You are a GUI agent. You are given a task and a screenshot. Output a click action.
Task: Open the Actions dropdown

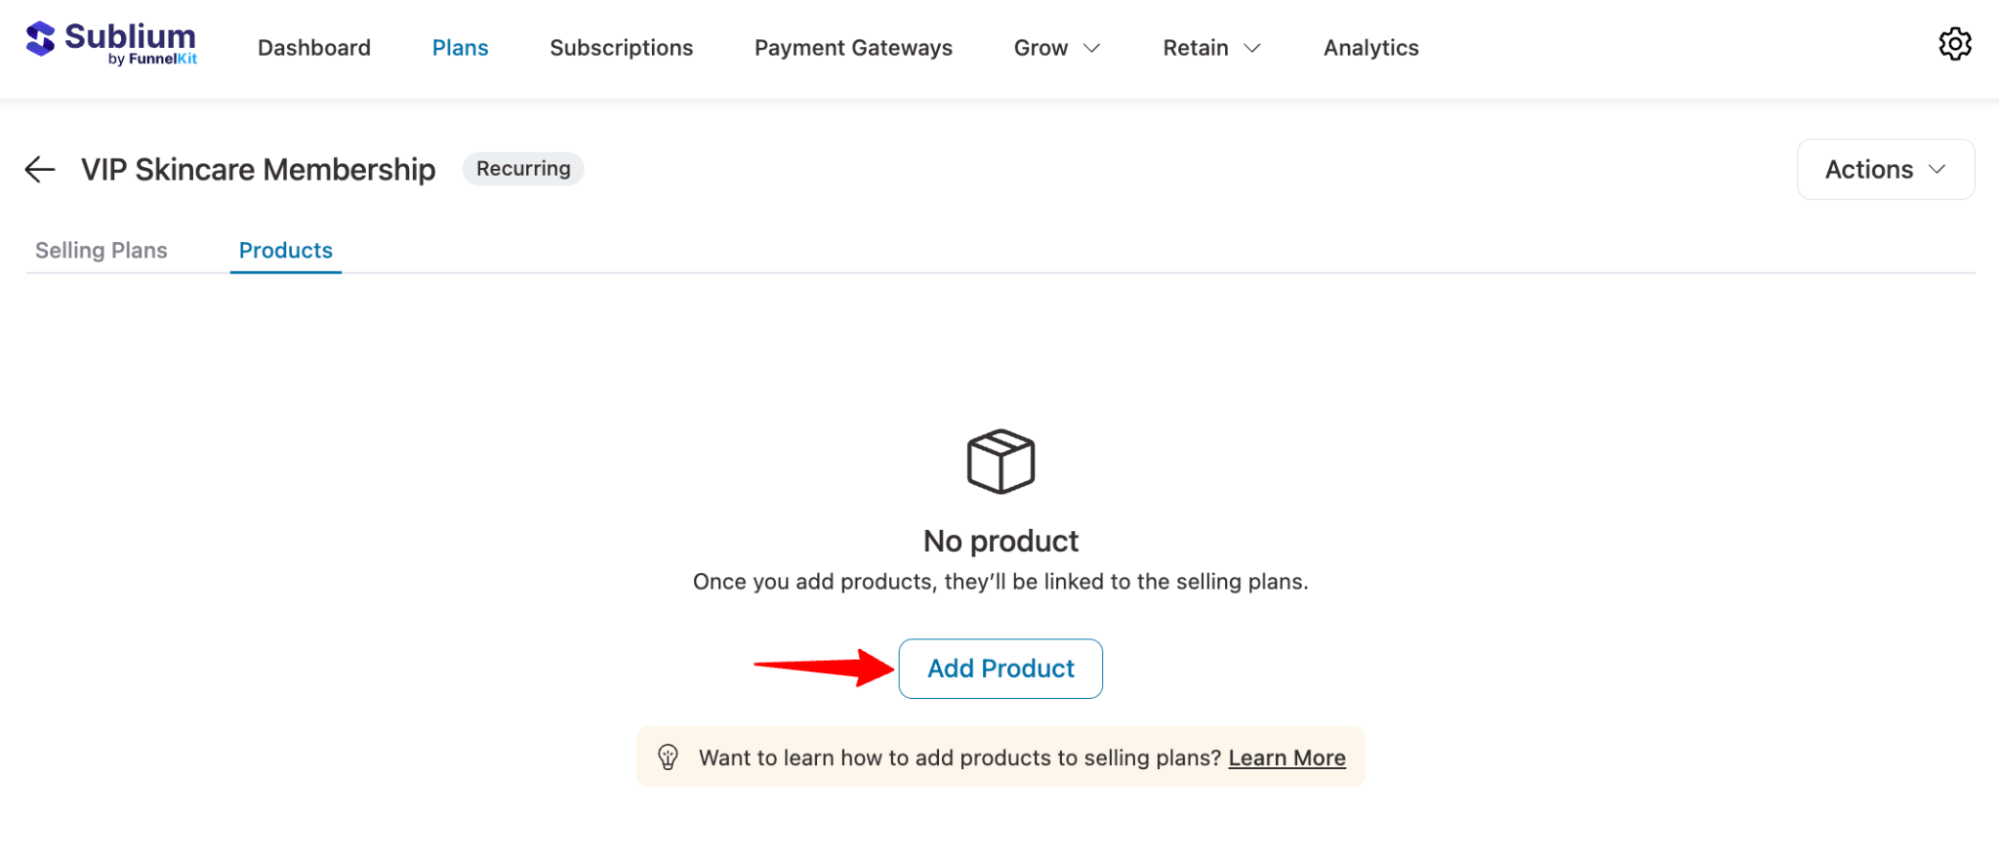tap(1884, 169)
